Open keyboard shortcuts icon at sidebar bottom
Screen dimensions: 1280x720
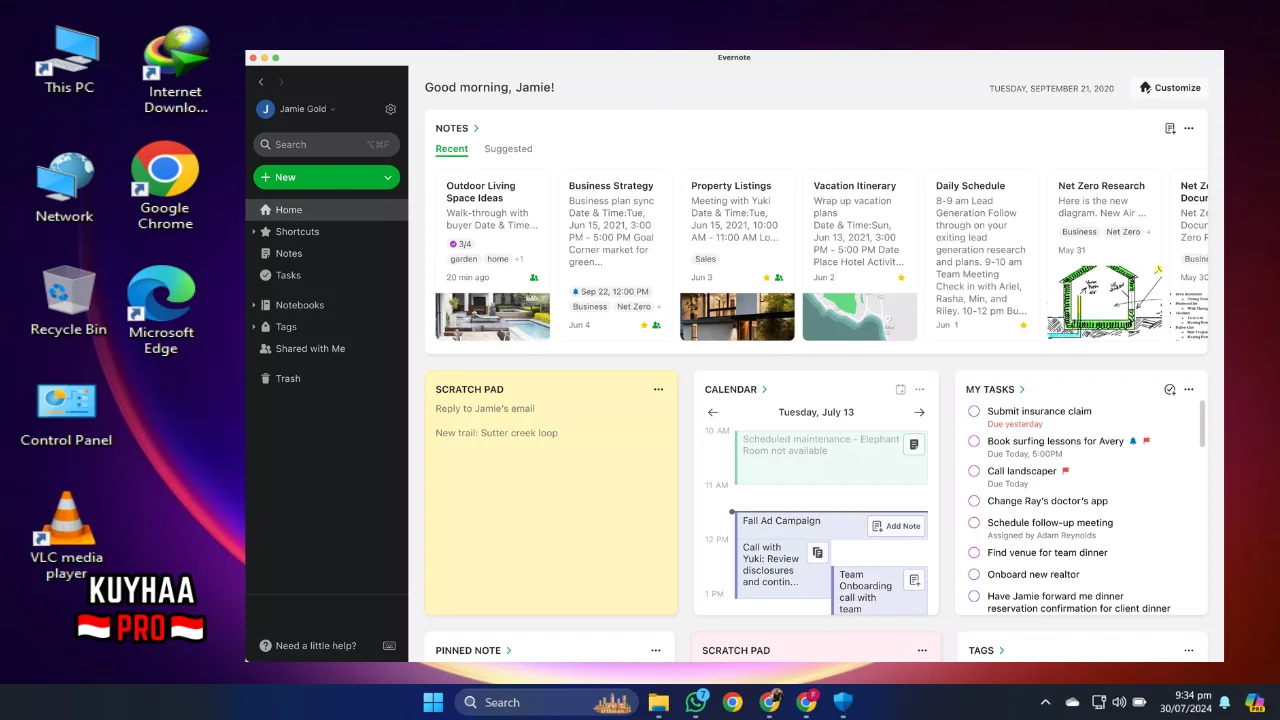coord(389,646)
